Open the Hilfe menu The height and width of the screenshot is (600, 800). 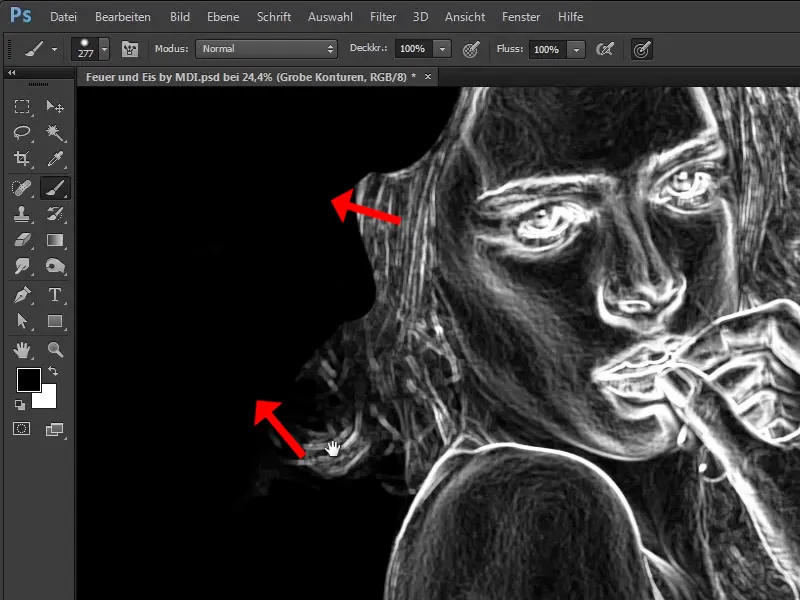[570, 17]
